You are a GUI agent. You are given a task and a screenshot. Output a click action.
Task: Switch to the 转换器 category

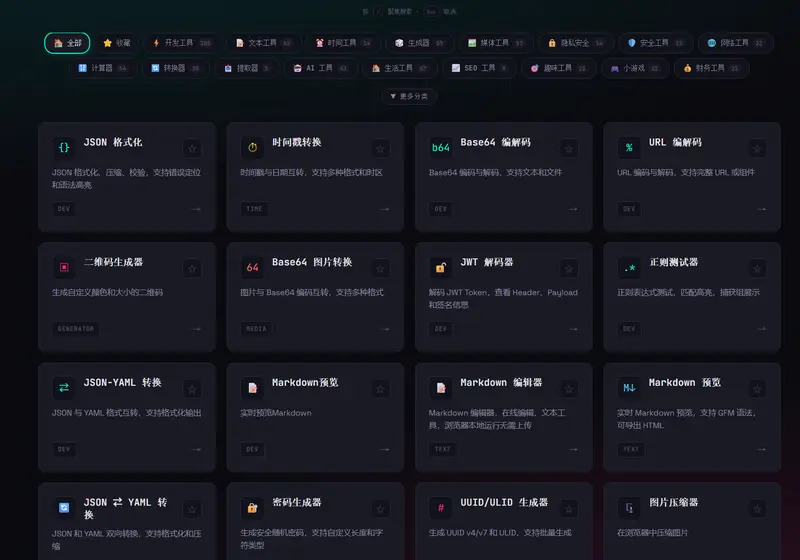coord(175,68)
